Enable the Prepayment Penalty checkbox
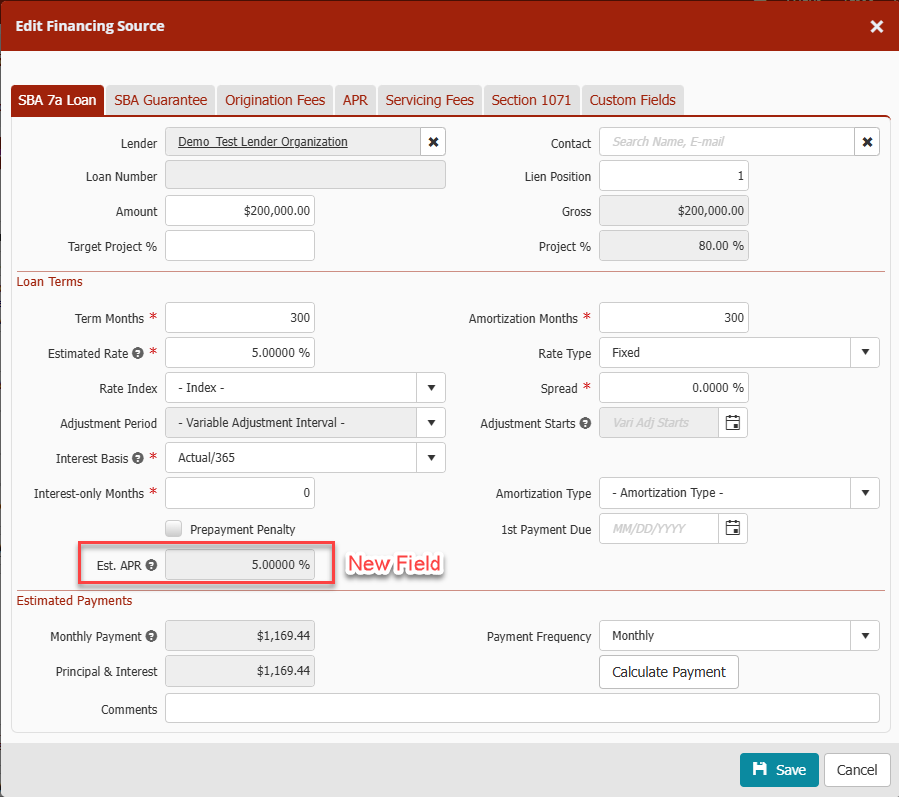Viewport: 899px width, 797px height. (174, 529)
